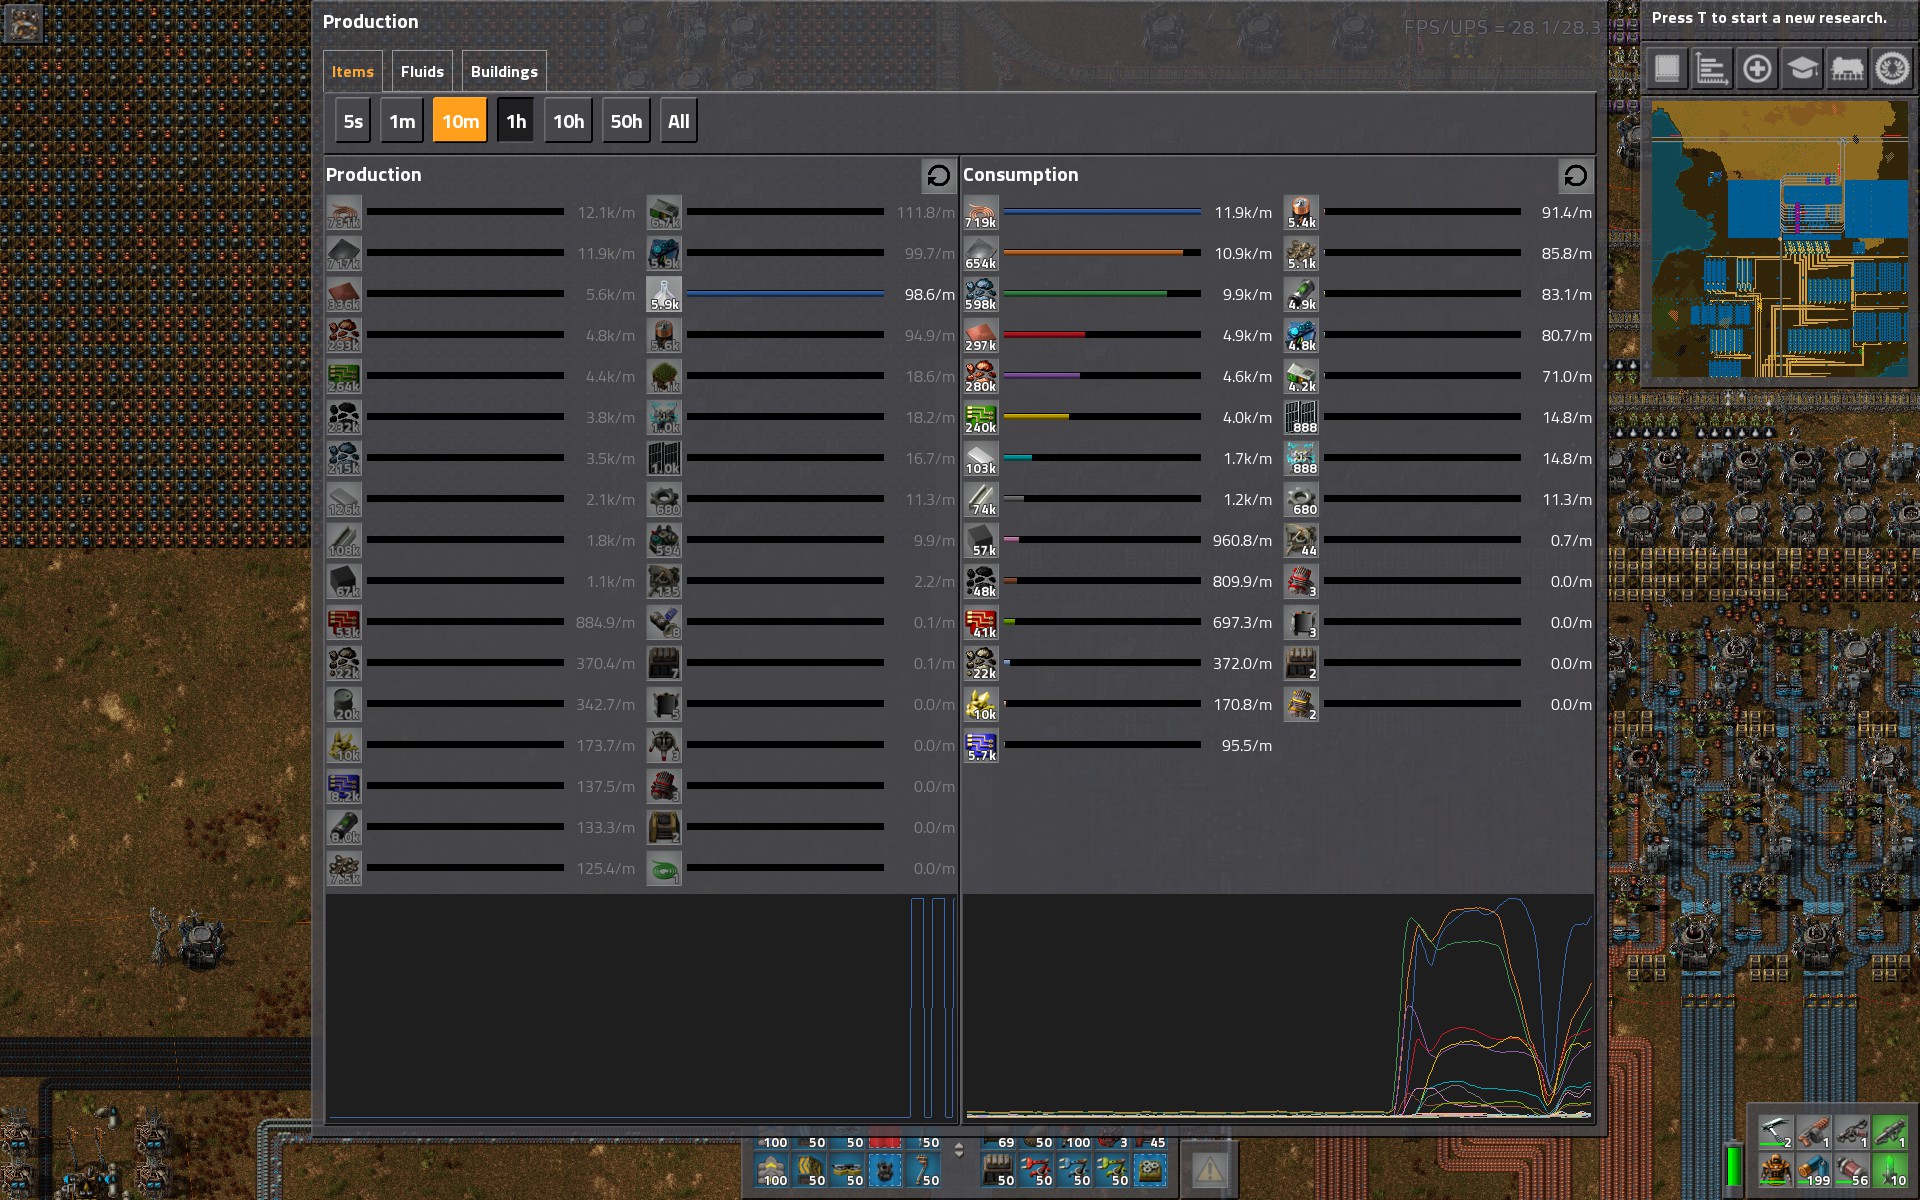Viewport: 1920px width, 1200px height.
Task: Select coal 232k in Production list
Action: click(x=344, y=418)
